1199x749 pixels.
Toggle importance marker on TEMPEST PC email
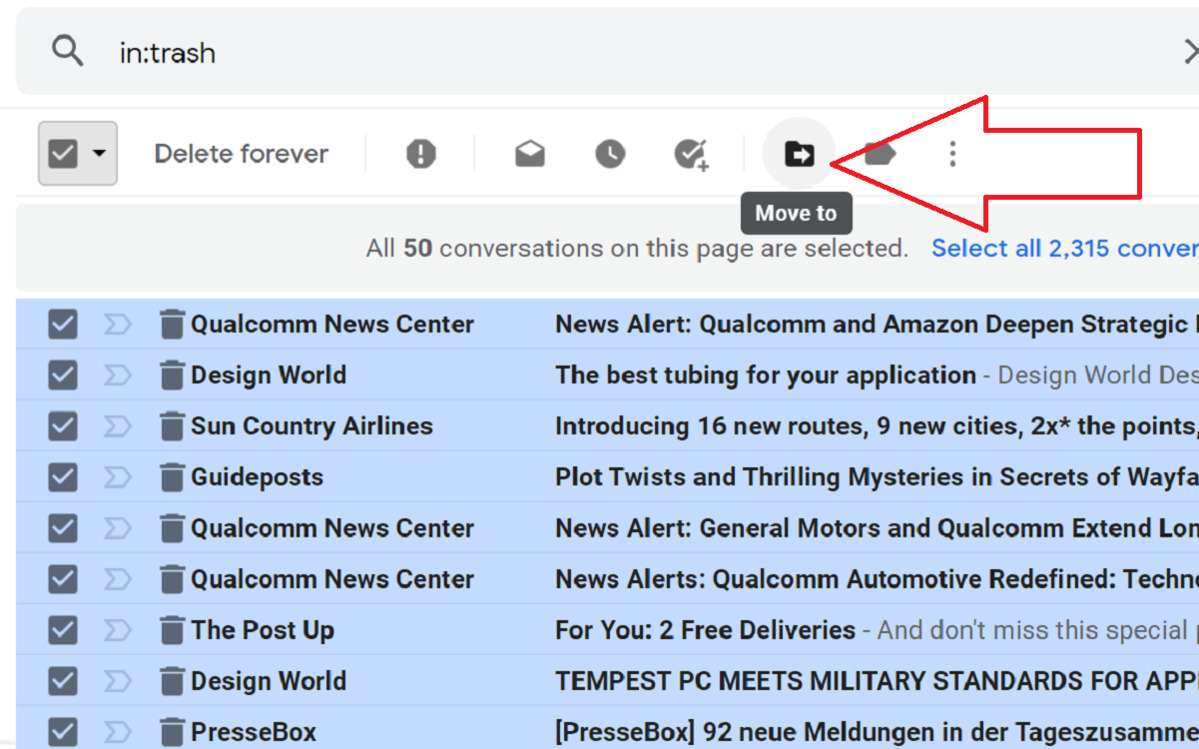117,681
